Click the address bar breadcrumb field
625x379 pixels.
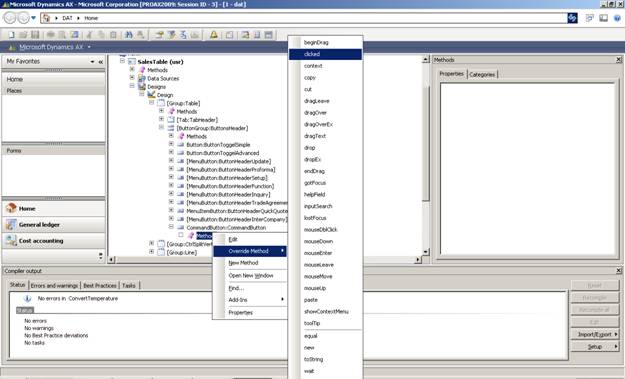click(304, 18)
